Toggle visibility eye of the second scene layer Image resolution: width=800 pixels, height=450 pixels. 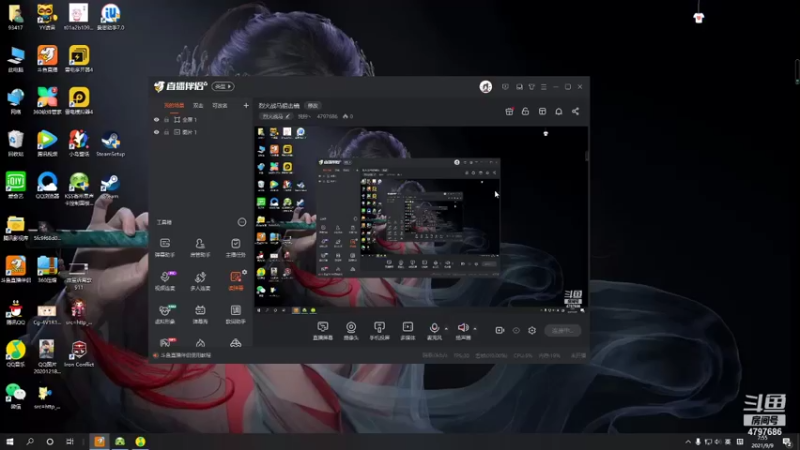pyautogui.click(x=157, y=132)
